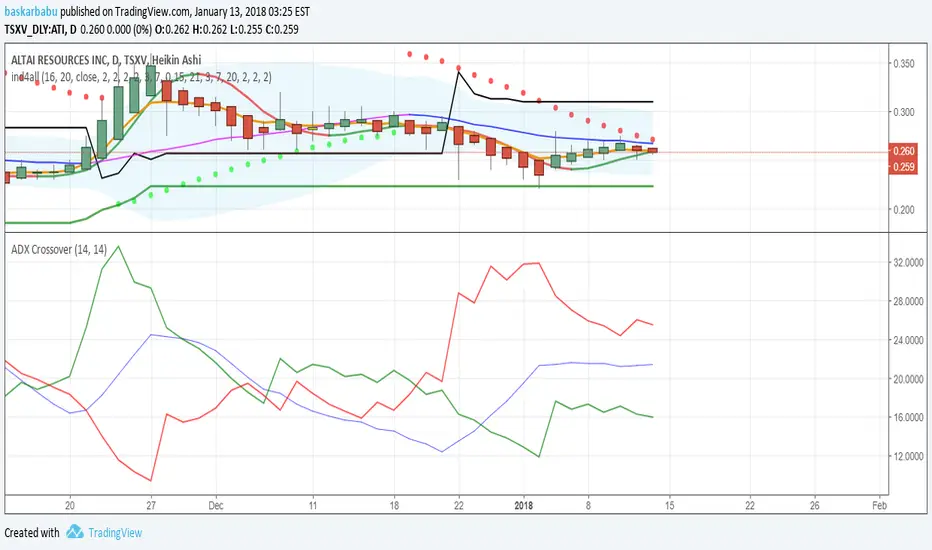Click the bold 2018 date axis label
This screenshot has width=932, height=550.
[524, 505]
